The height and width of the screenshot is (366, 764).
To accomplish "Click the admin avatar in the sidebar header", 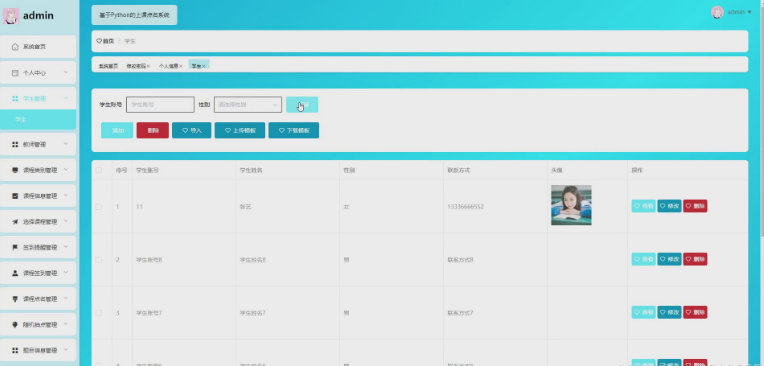I will click(11, 16).
